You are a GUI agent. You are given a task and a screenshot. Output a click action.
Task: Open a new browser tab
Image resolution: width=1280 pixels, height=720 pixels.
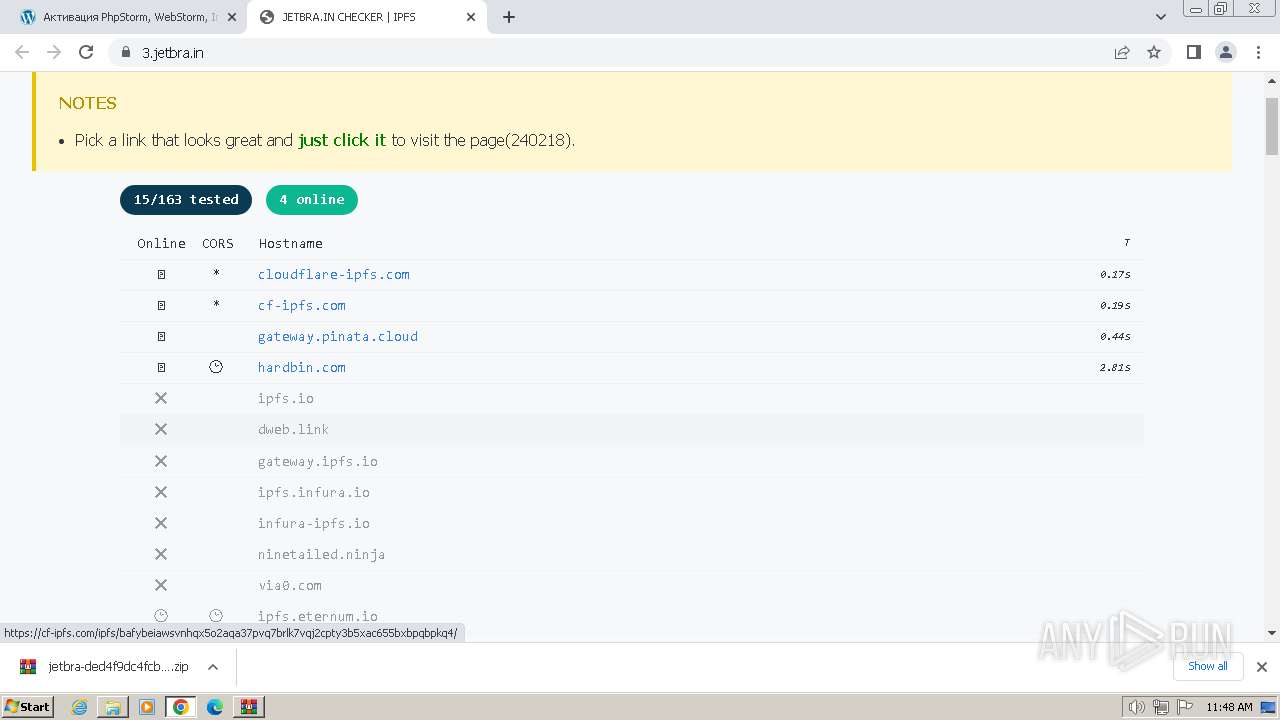pos(509,17)
